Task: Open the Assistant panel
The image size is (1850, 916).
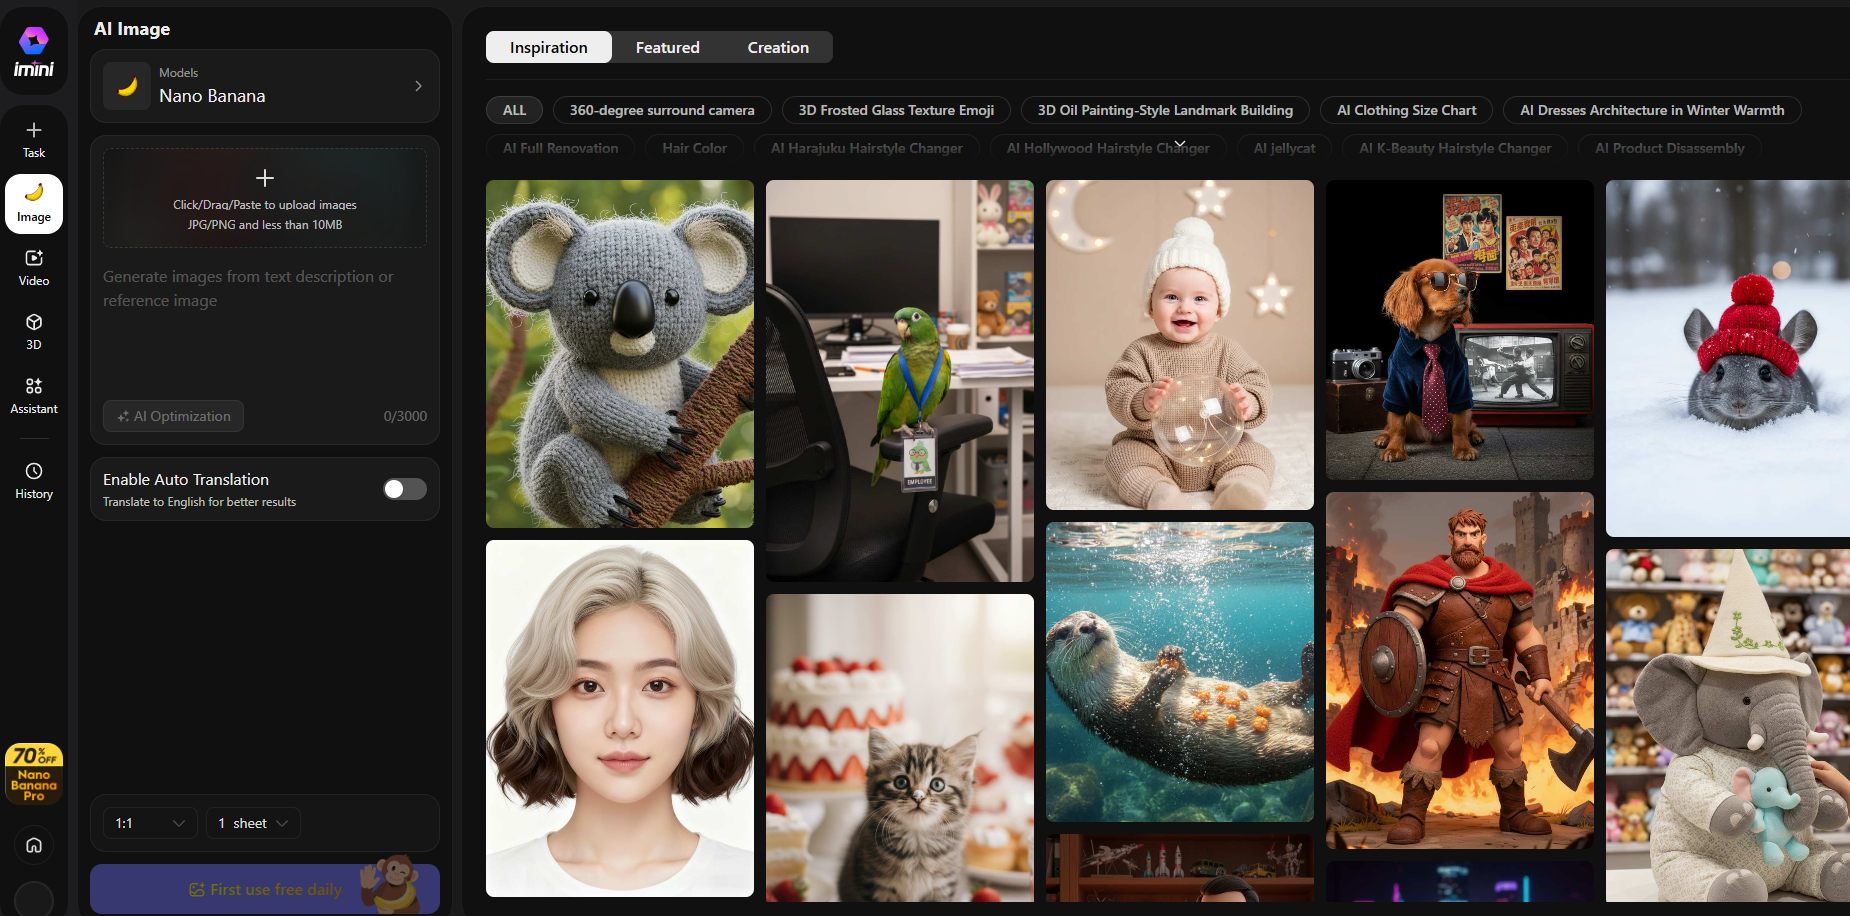Action: (34, 395)
